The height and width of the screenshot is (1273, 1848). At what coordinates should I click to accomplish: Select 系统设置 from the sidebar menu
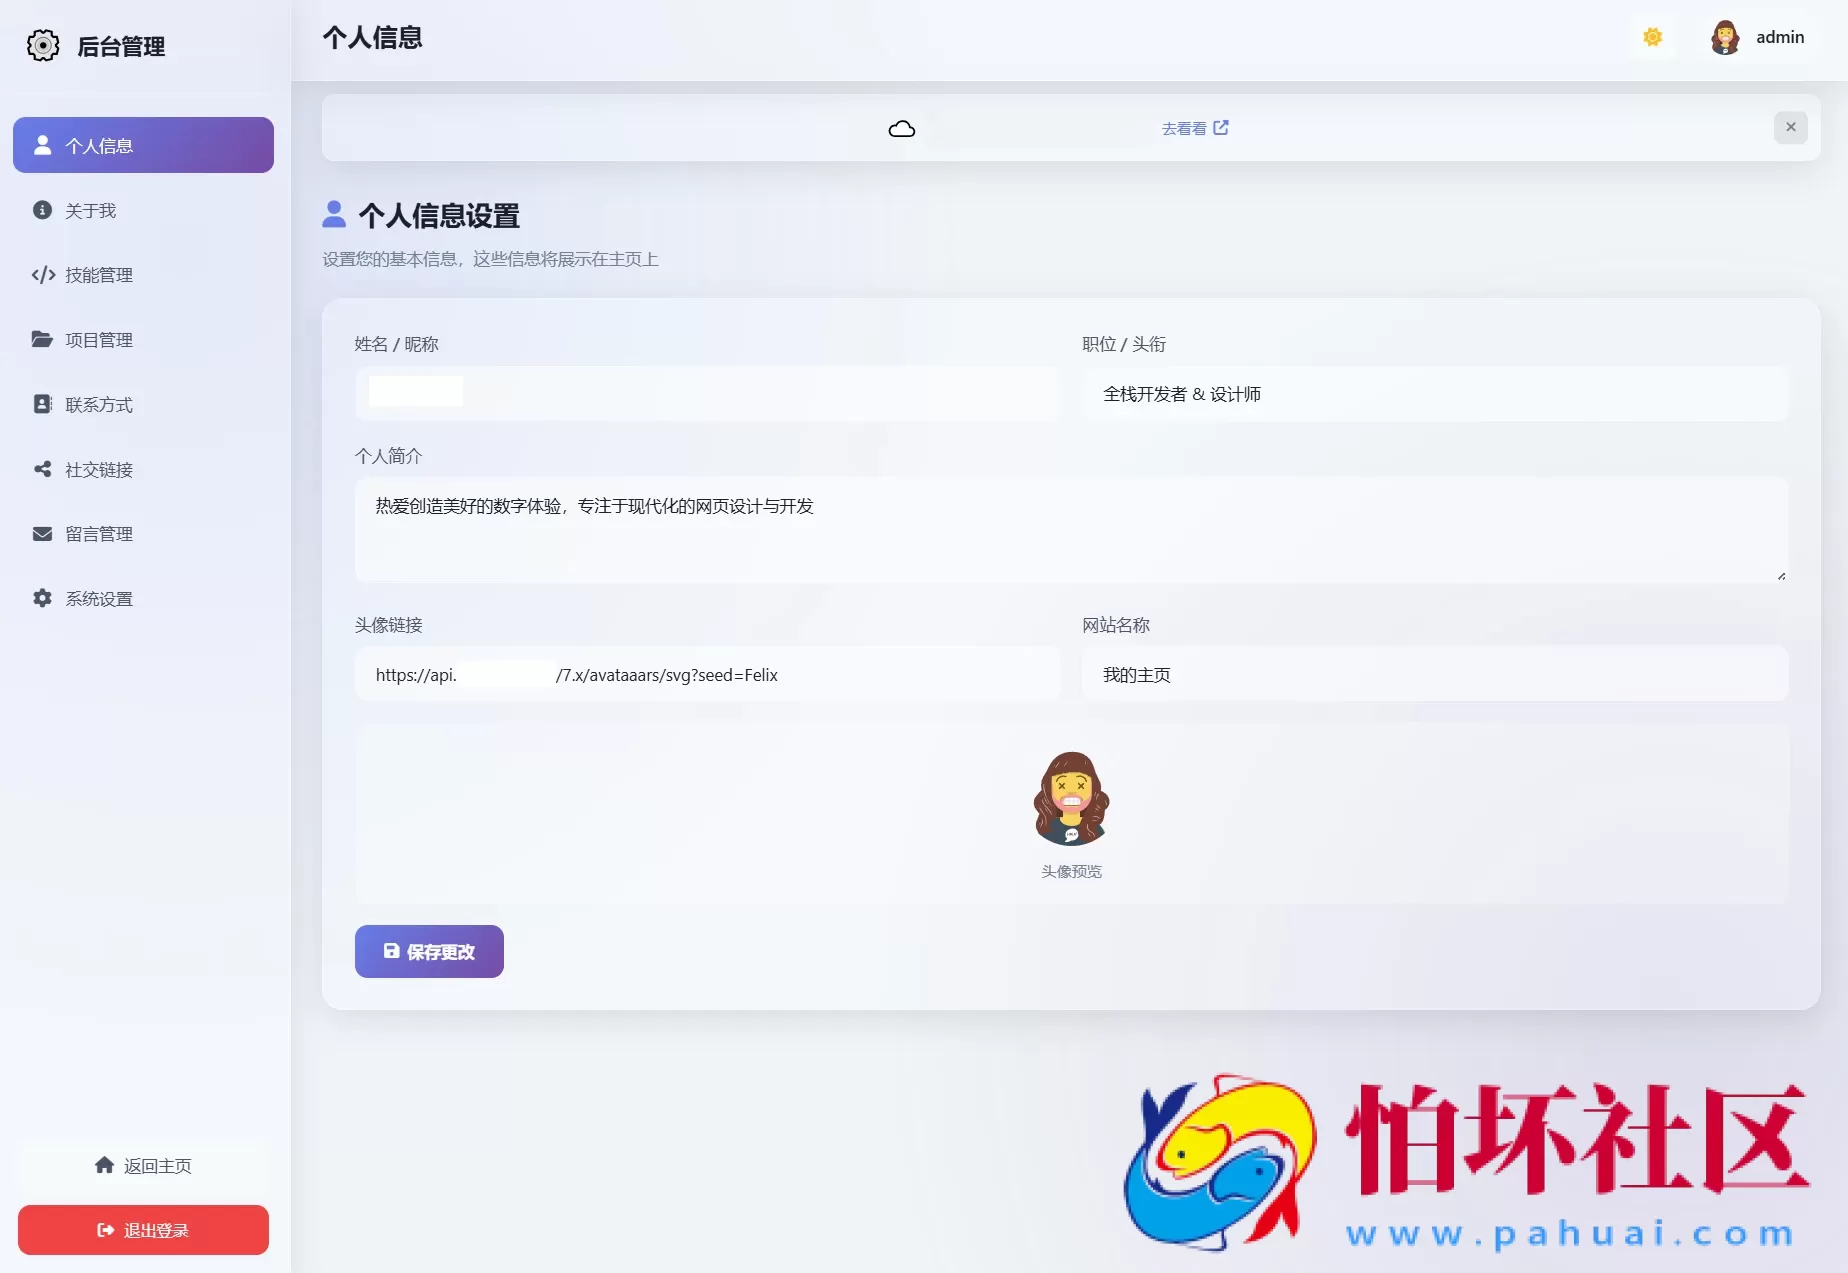[x=98, y=597]
